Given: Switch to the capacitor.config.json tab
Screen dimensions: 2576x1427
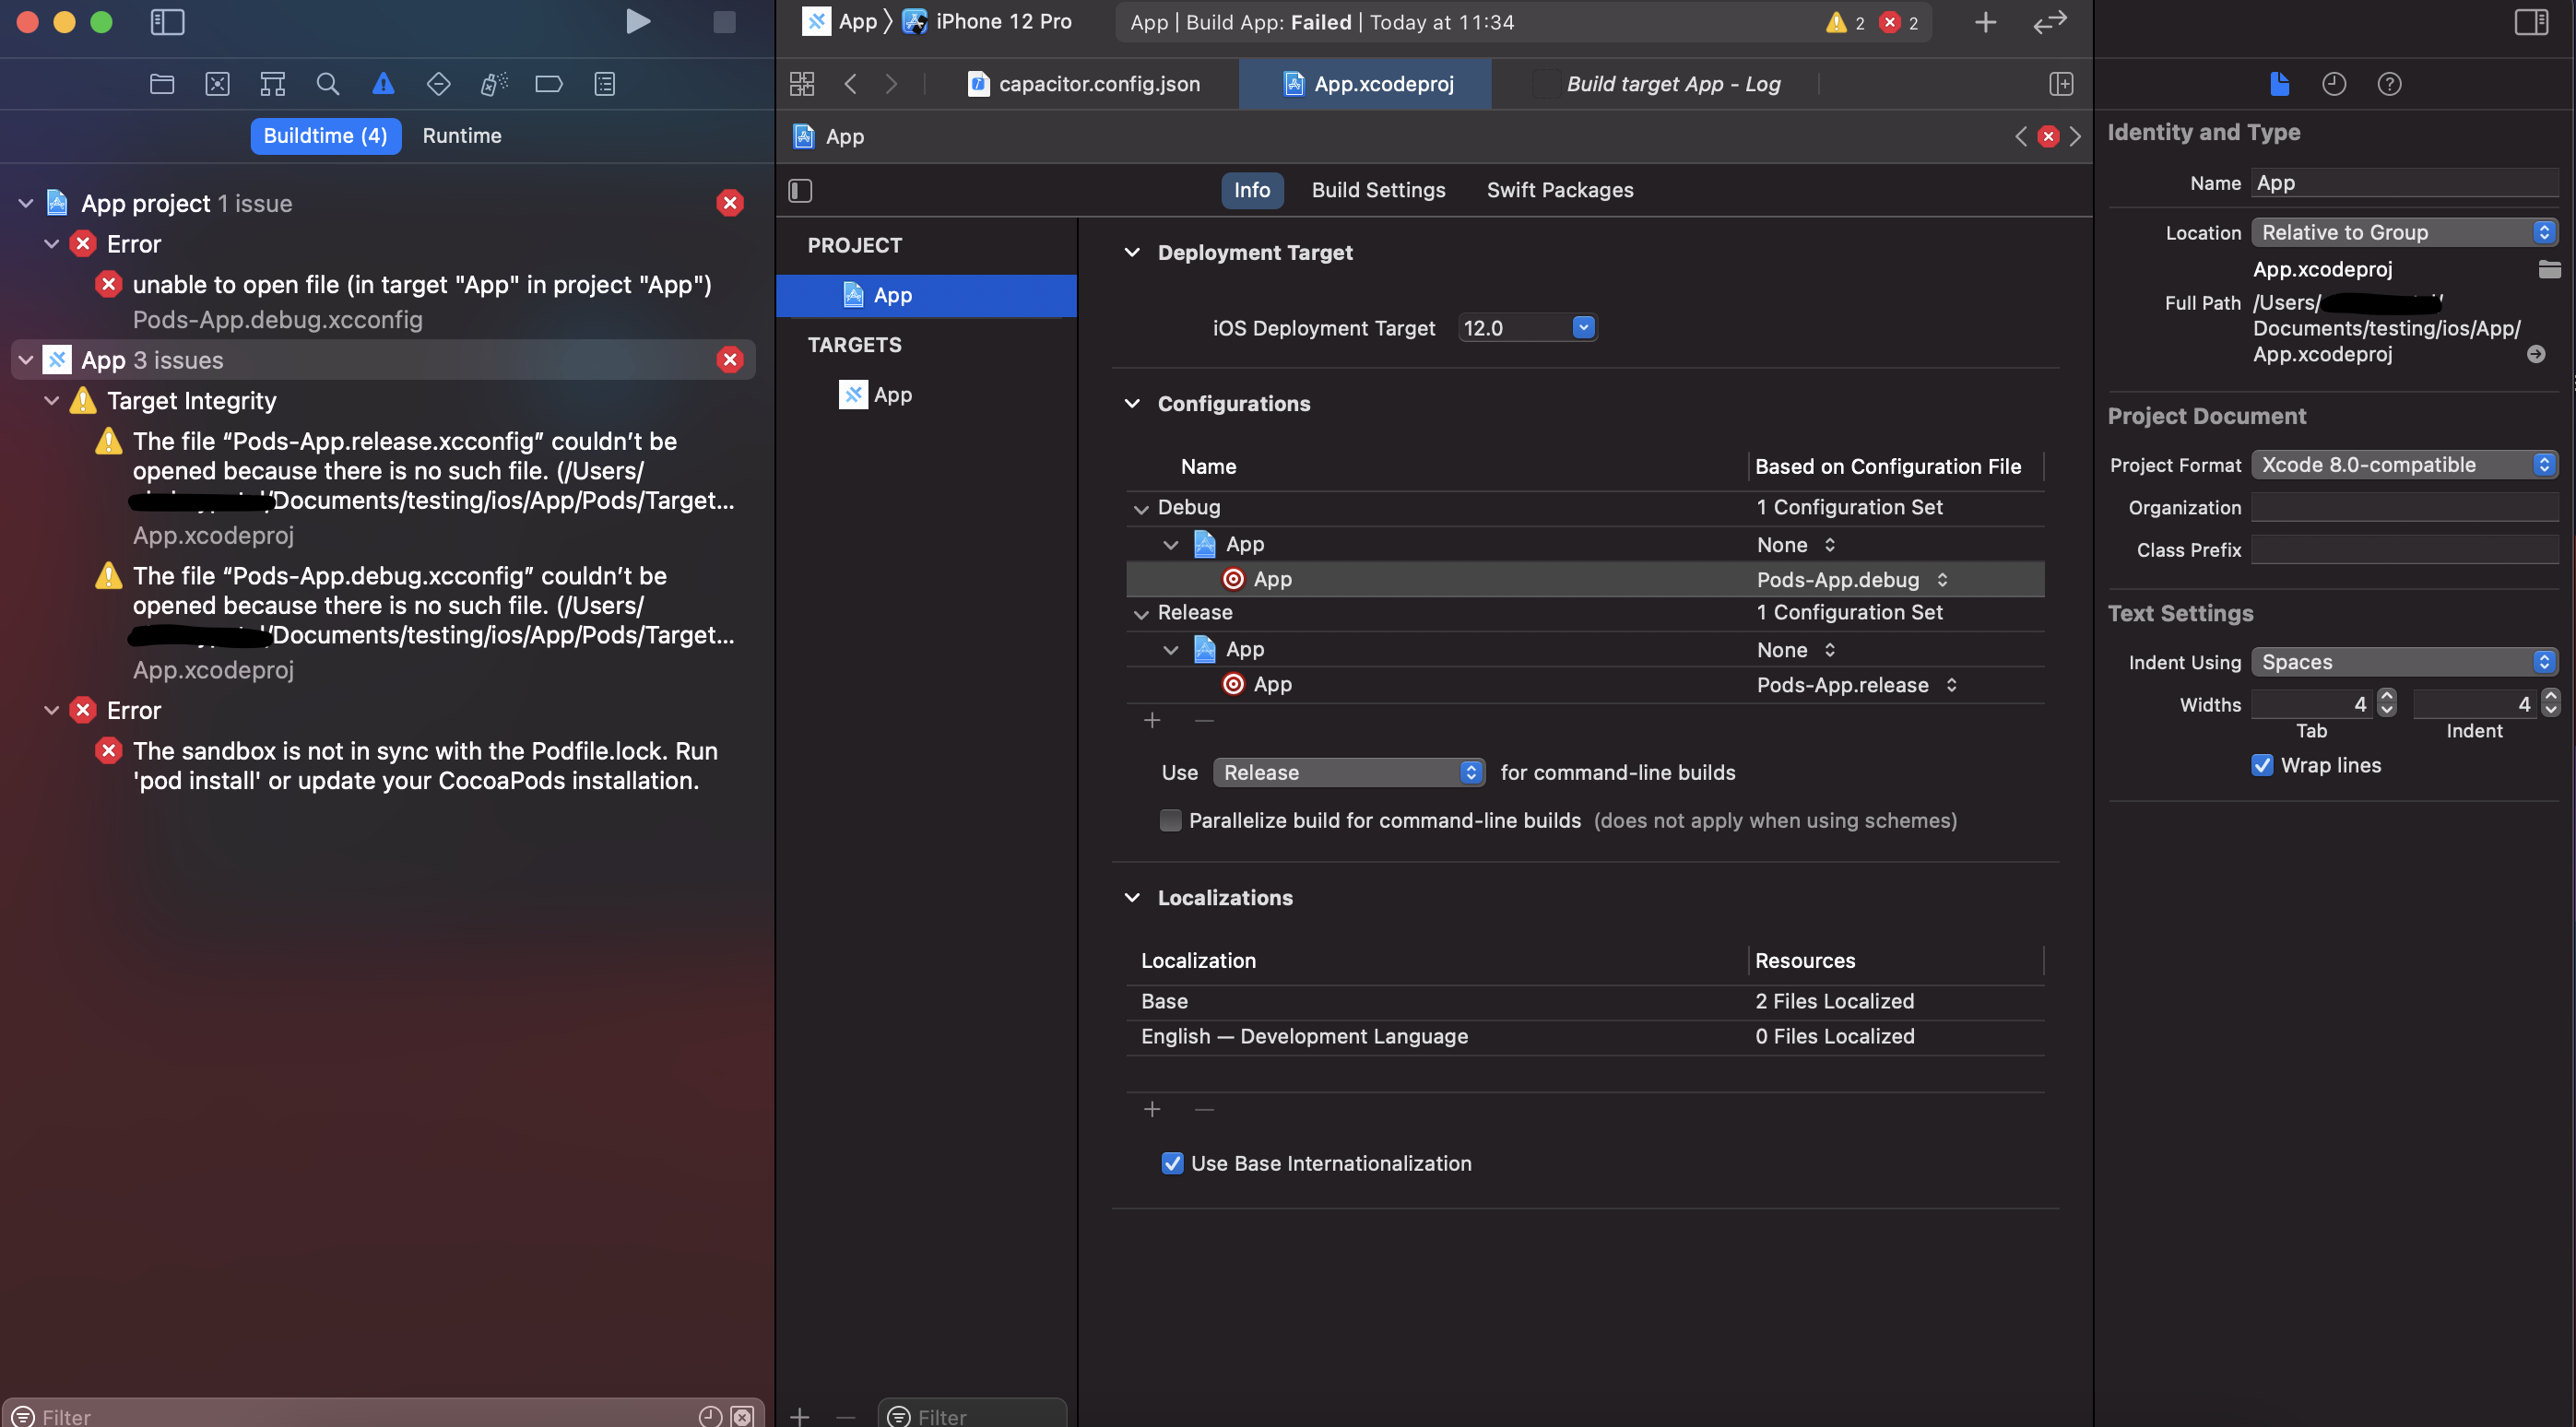Looking at the screenshot, I should (1084, 84).
